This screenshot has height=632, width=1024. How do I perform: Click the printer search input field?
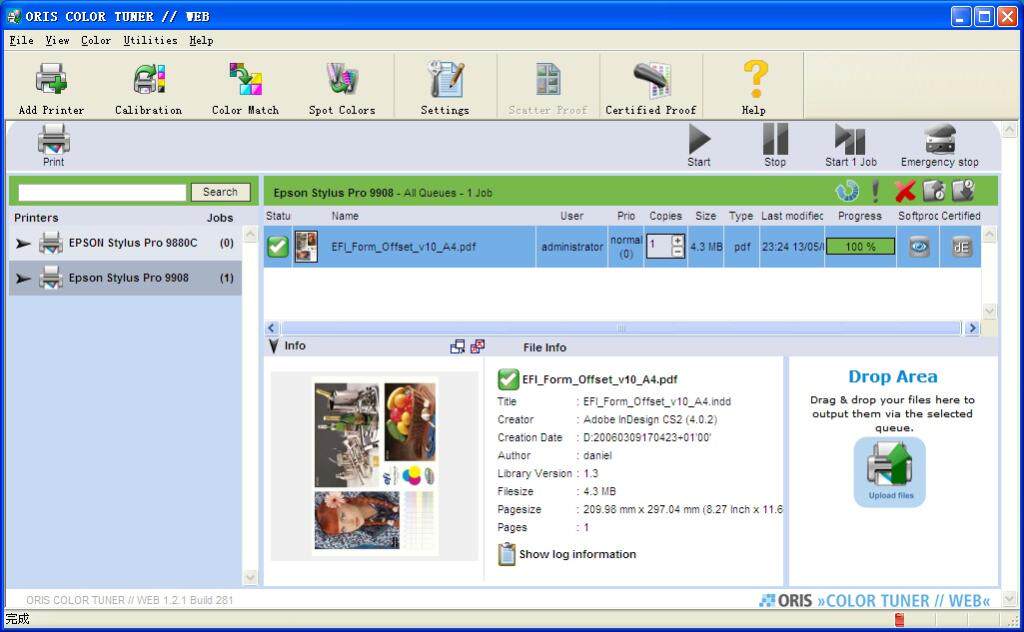(103, 192)
